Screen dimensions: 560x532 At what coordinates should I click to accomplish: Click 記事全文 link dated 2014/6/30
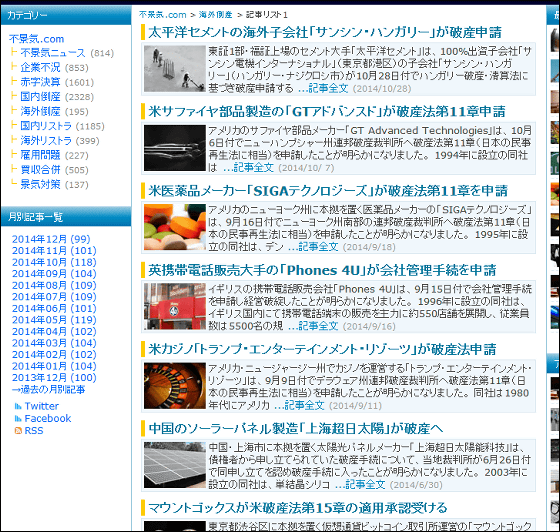[x=360, y=485]
